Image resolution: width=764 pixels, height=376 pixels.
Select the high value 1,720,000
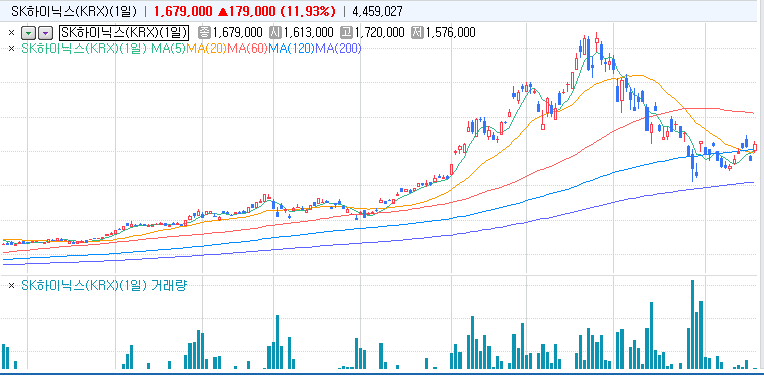[380, 33]
